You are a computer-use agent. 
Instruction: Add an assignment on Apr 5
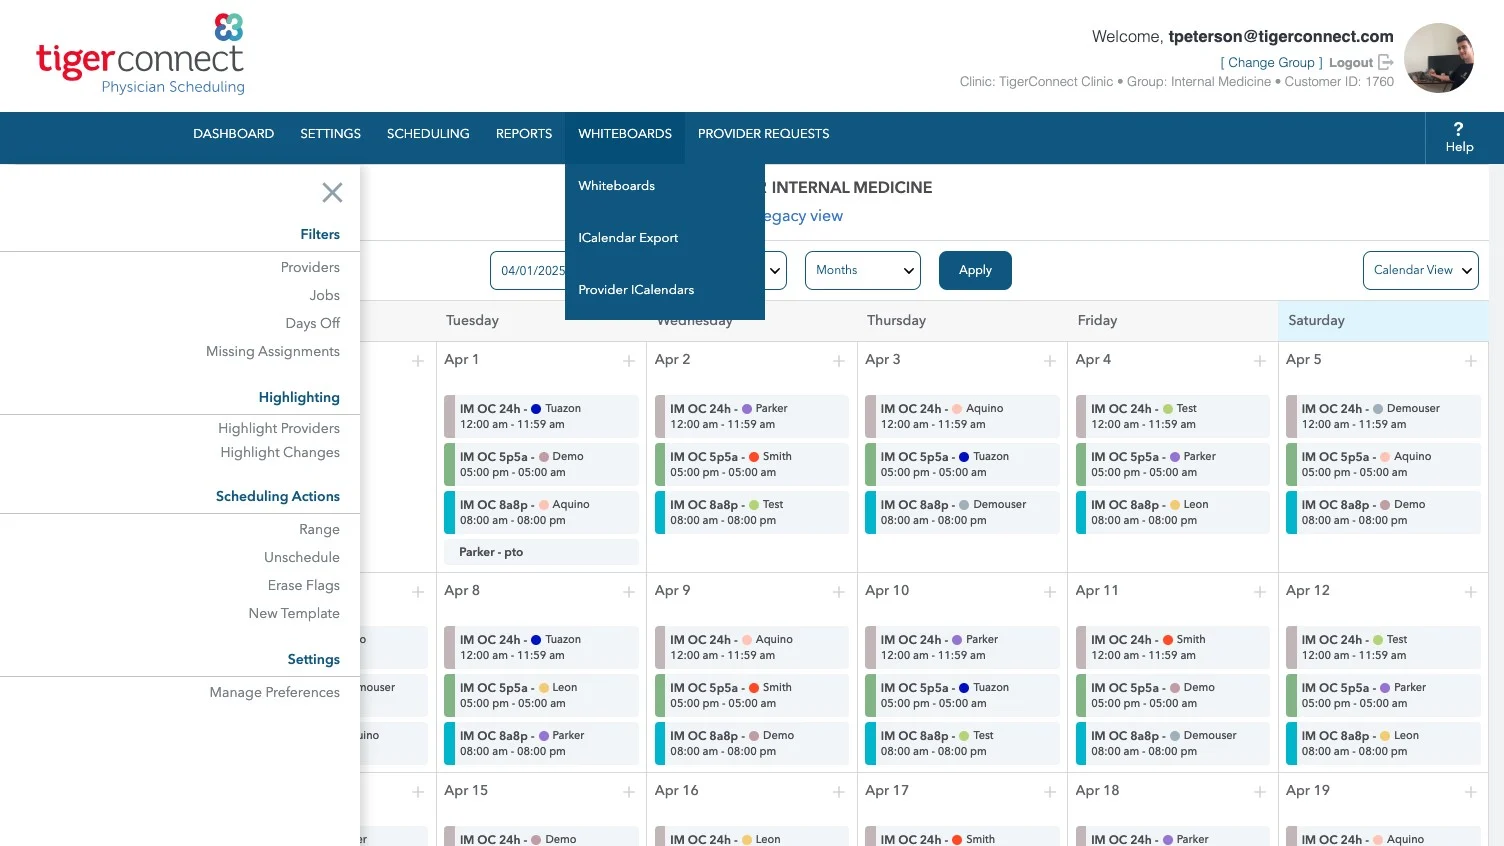coord(1471,361)
